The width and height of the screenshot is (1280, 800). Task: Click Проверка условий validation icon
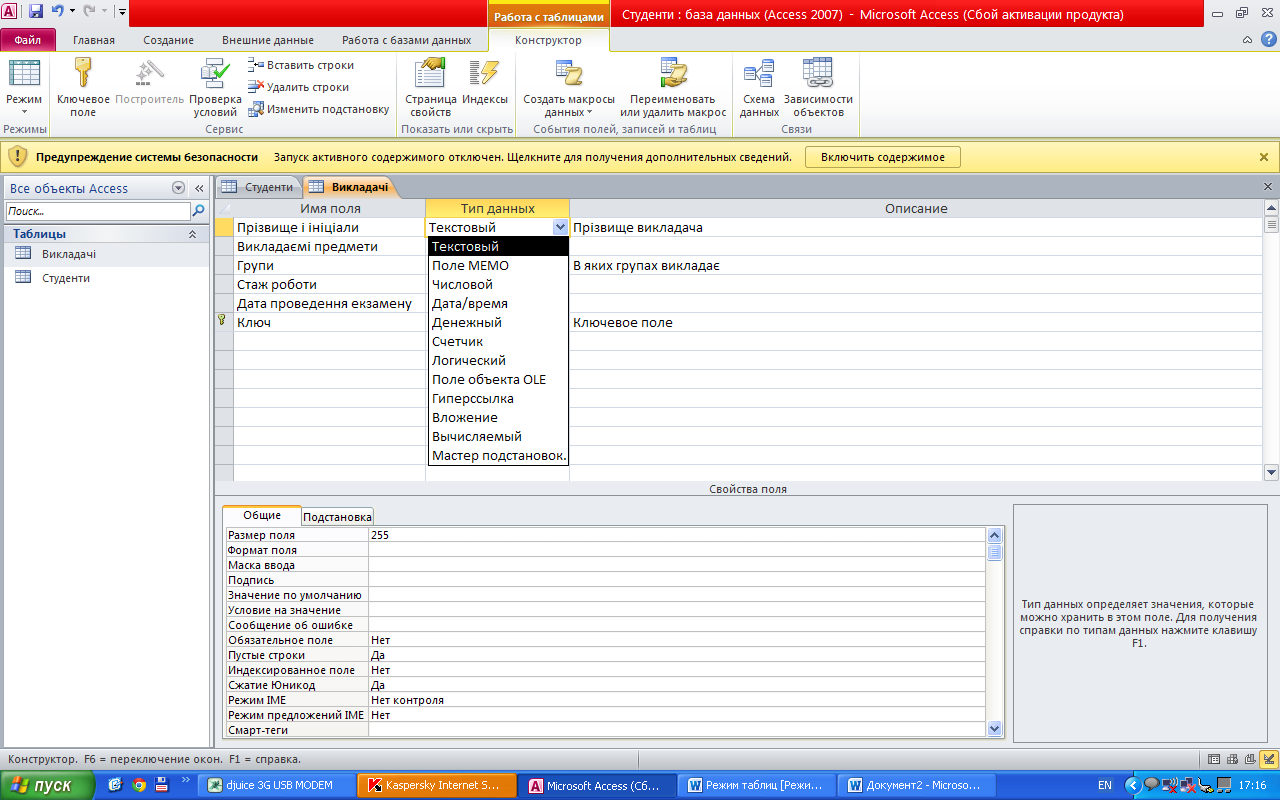tap(215, 88)
